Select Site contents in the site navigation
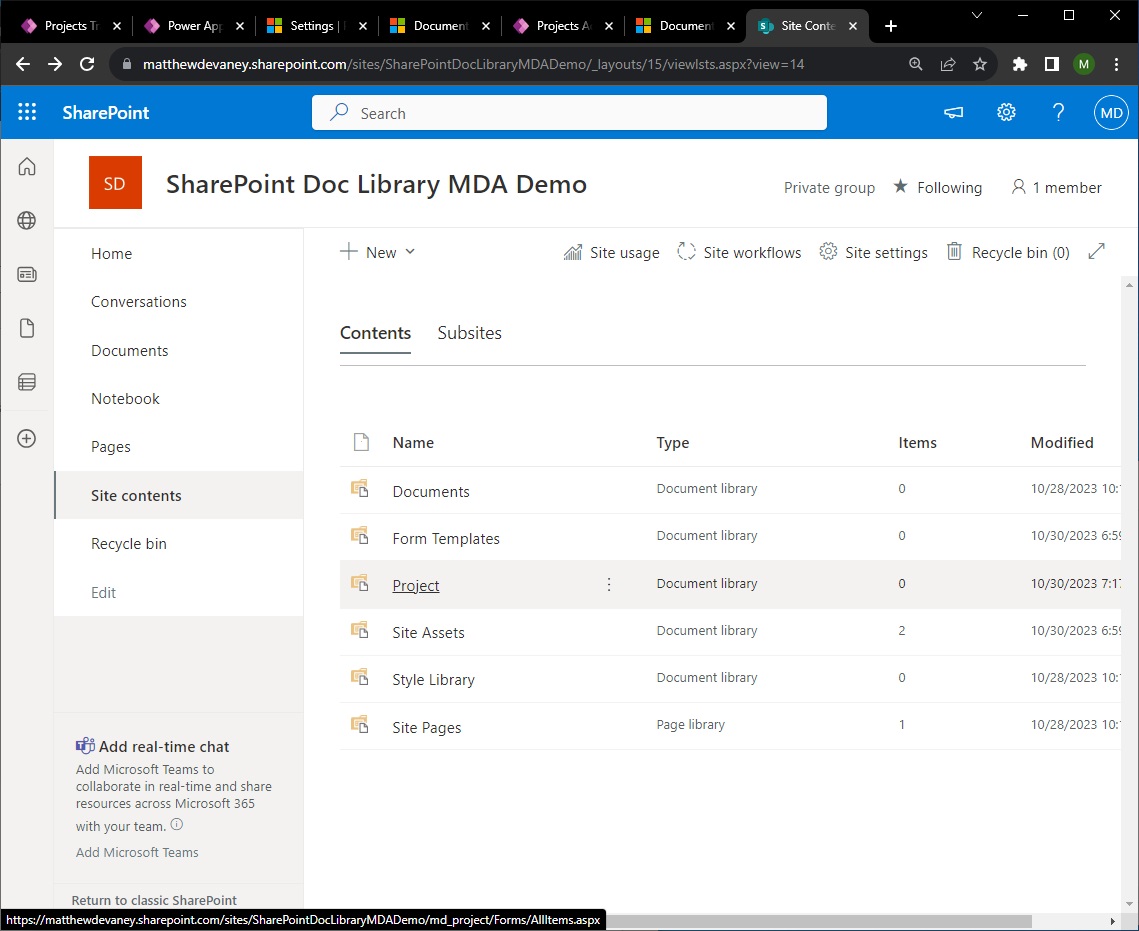Image resolution: width=1139 pixels, height=931 pixels. click(136, 495)
